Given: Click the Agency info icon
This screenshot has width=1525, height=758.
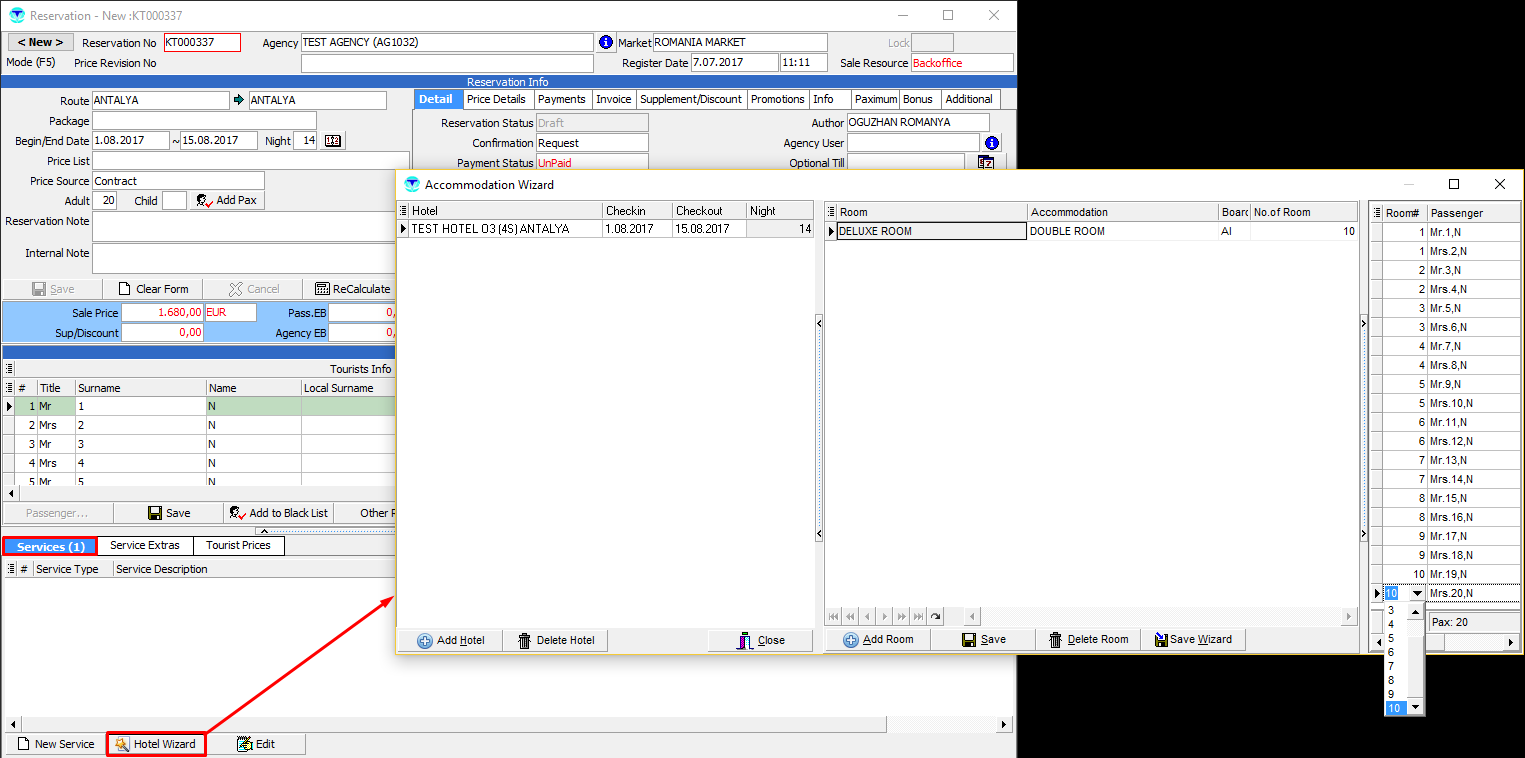Looking at the screenshot, I should coord(605,43).
